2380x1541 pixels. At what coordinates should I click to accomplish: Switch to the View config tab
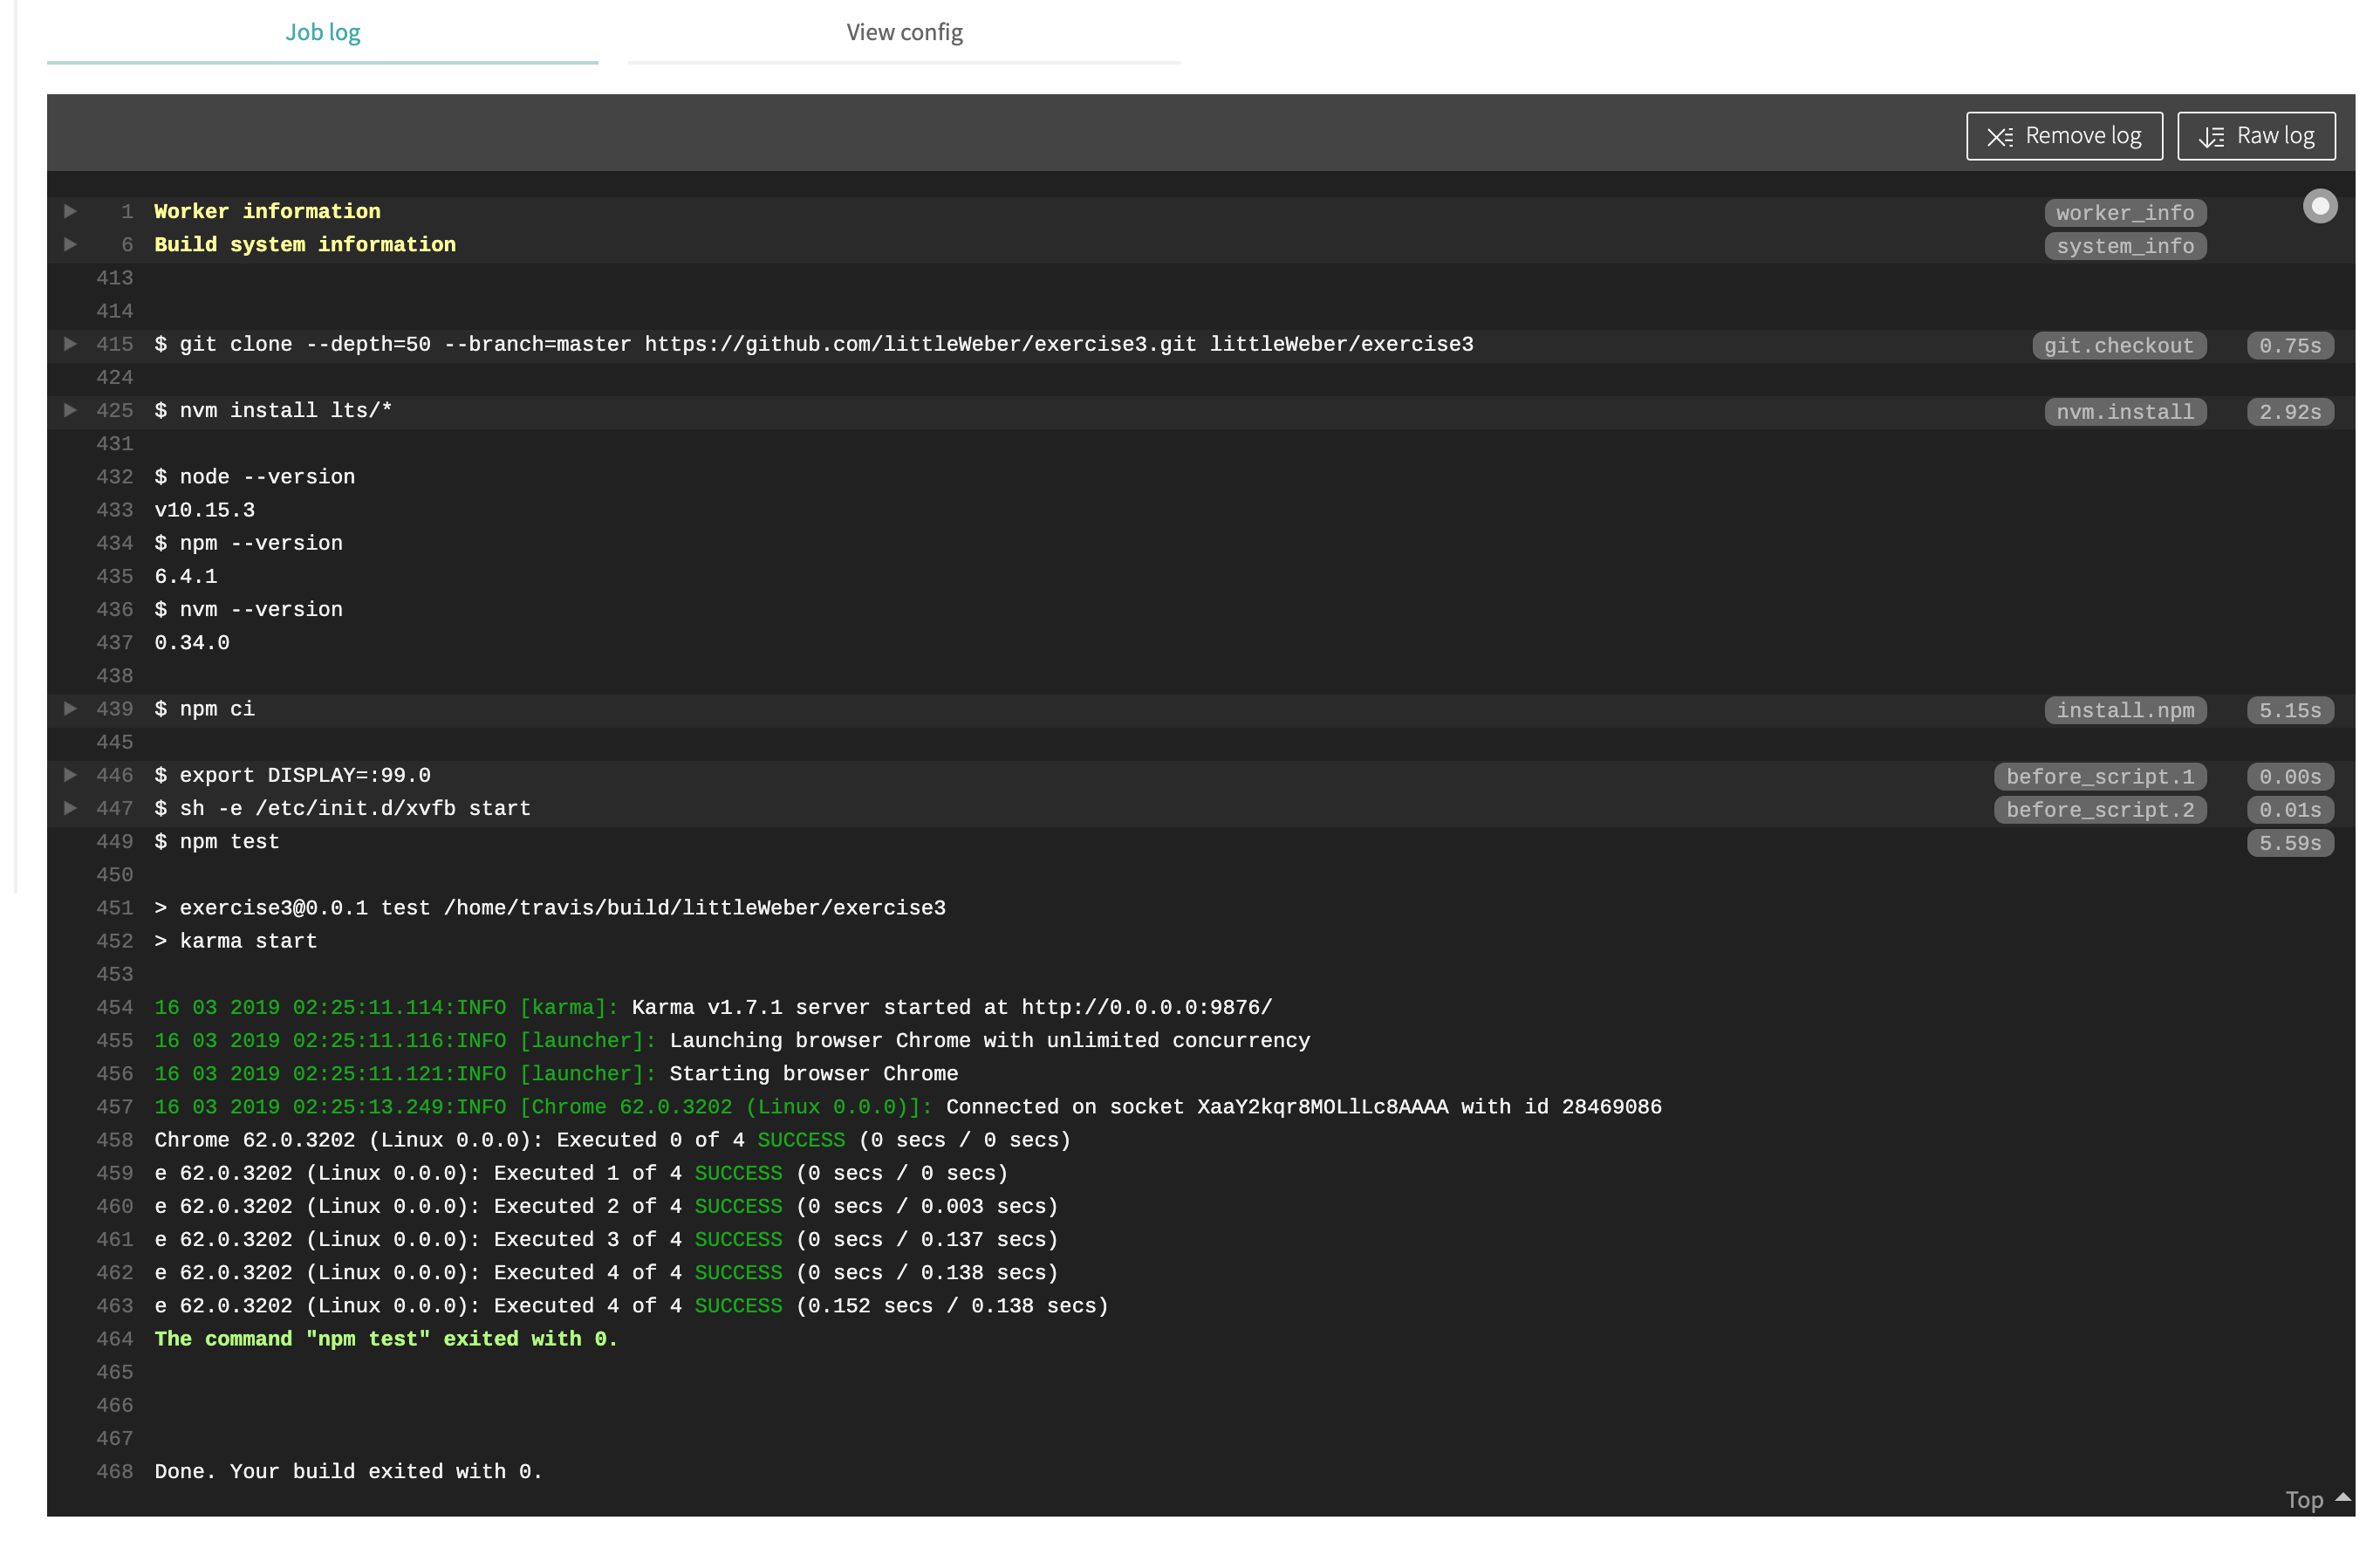(904, 32)
